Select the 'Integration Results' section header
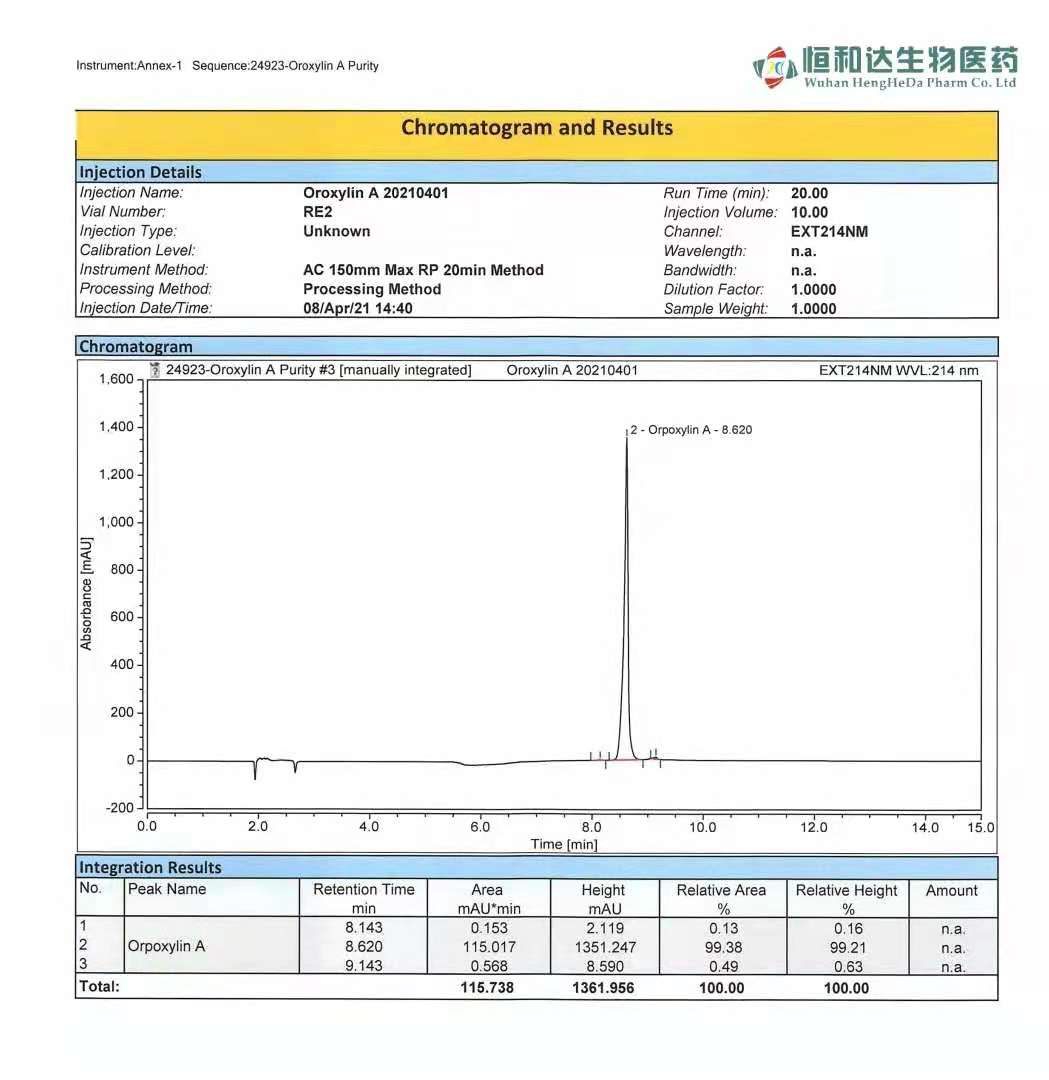Image resolution: width=1049 pixels, height=1080 pixels. coord(537,866)
